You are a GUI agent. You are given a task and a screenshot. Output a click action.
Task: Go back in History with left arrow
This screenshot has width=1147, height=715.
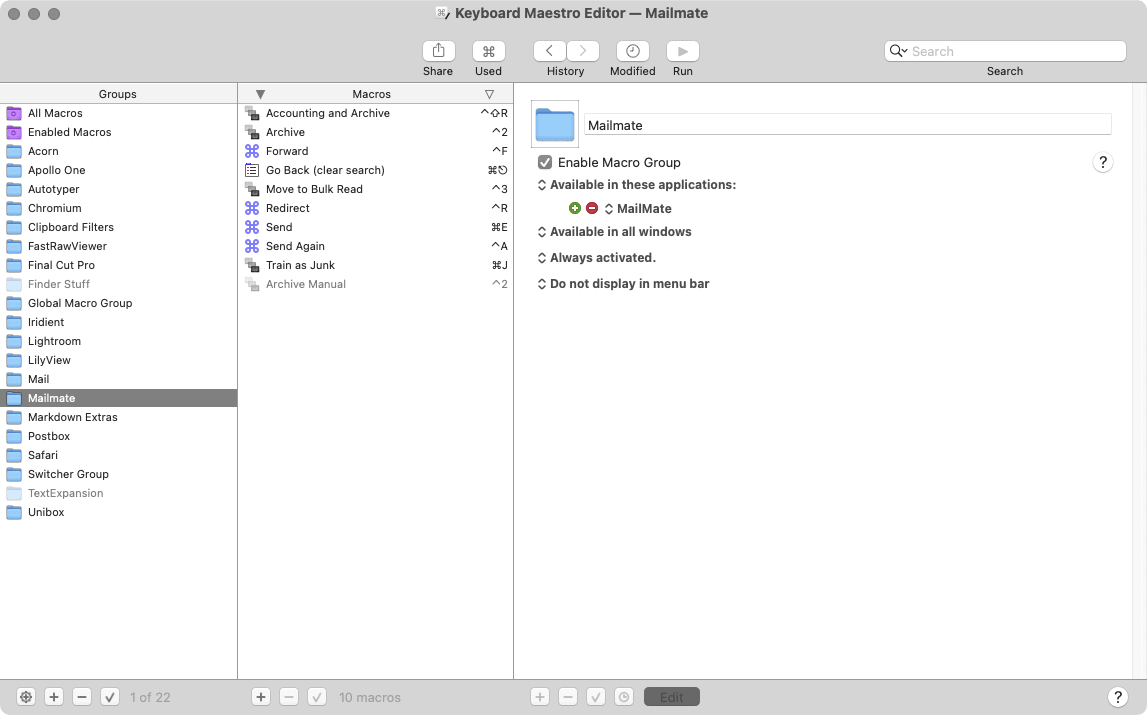[x=549, y=51]
